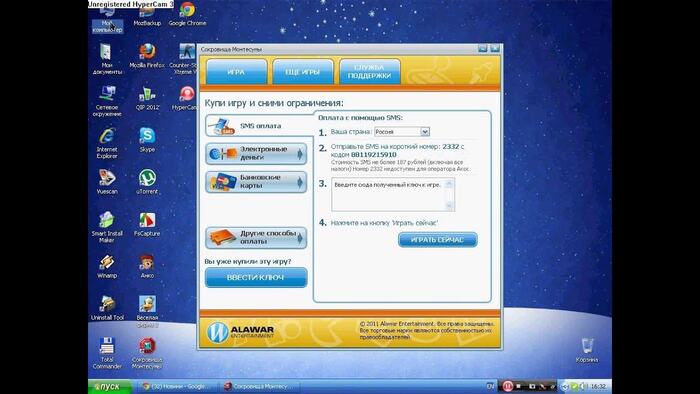Click the ИГРАТЬ СЕЙЧАС button
700x394 pixels.
(x=438, y=240)
